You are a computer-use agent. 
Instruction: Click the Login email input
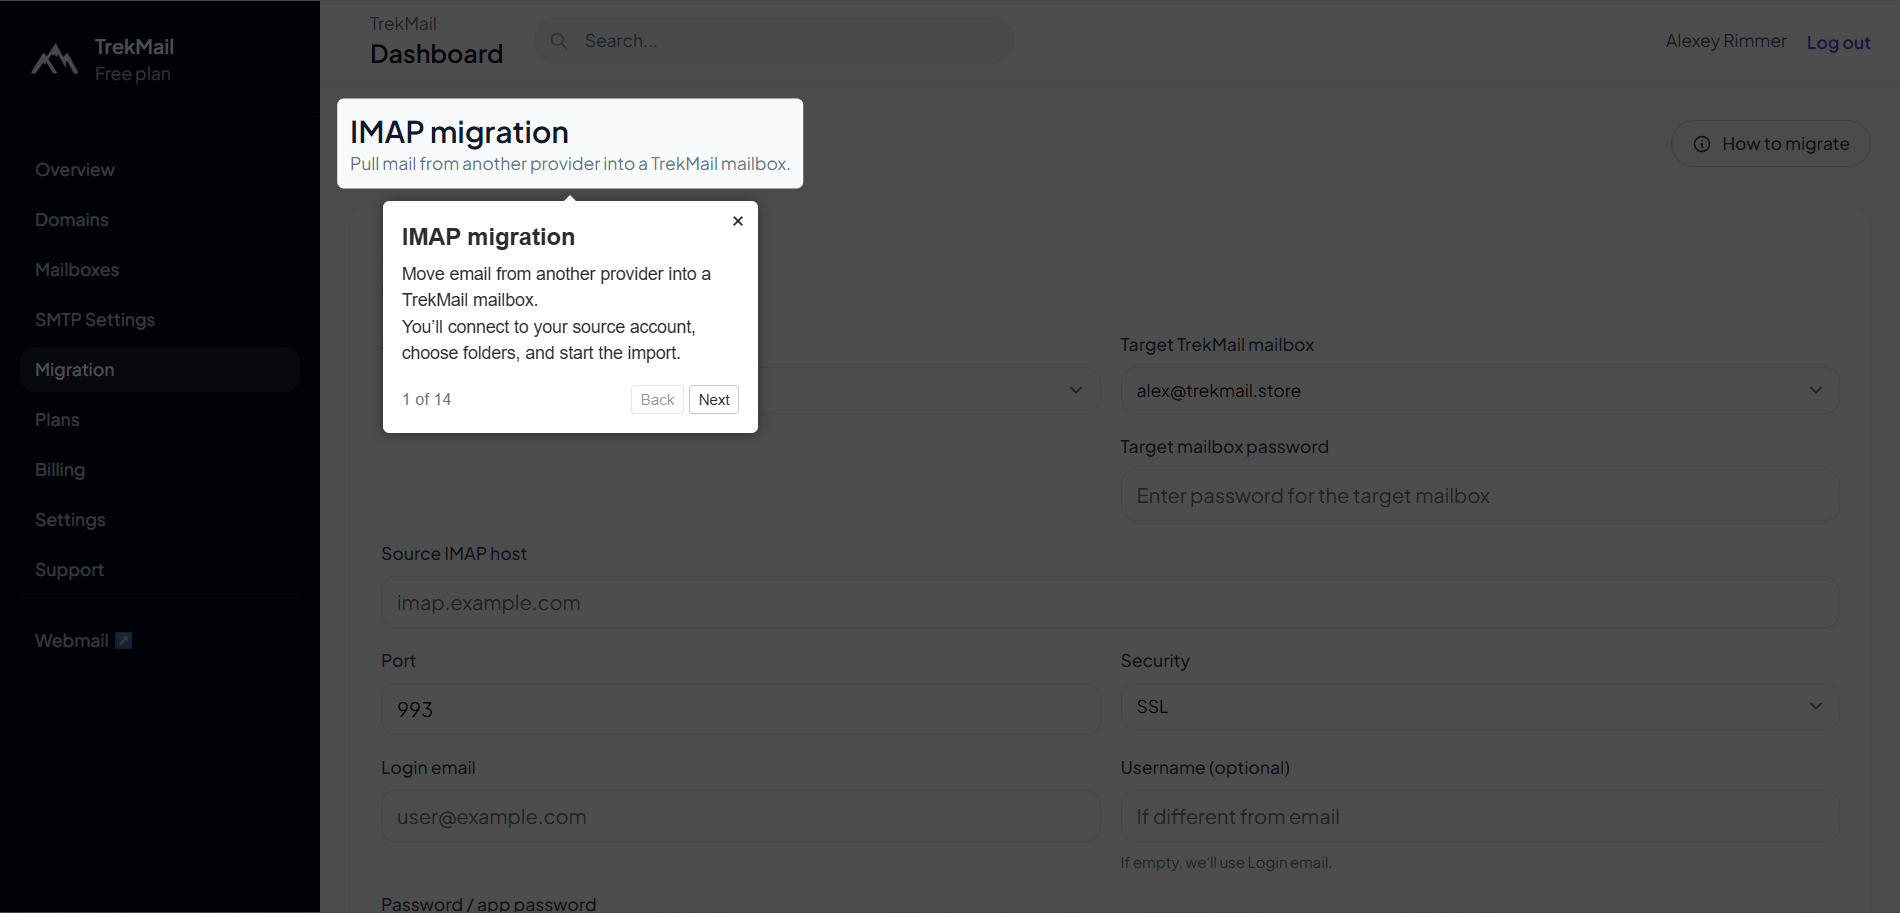[x=740, y=817]
